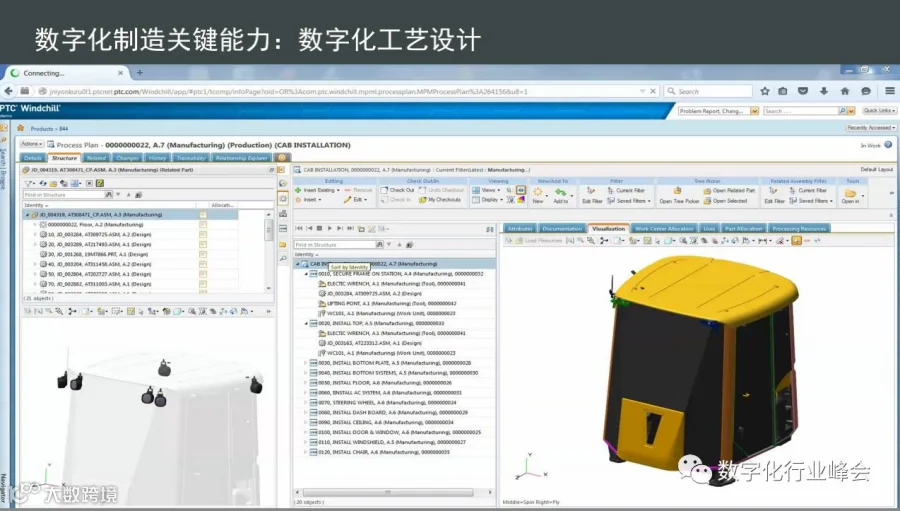Go to browser home page icon
900x511 pixels.
(x=844, y=91)
